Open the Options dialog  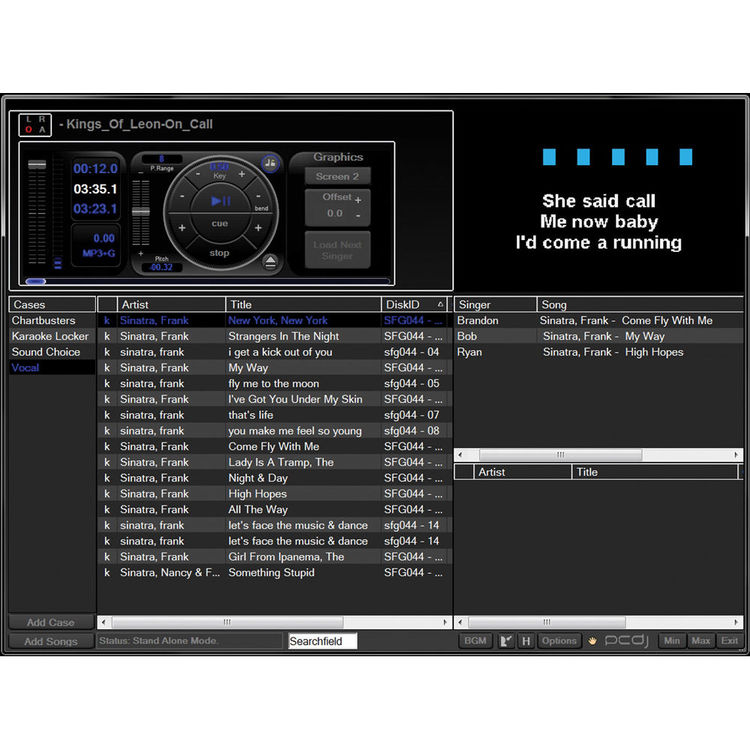[559, 641]
